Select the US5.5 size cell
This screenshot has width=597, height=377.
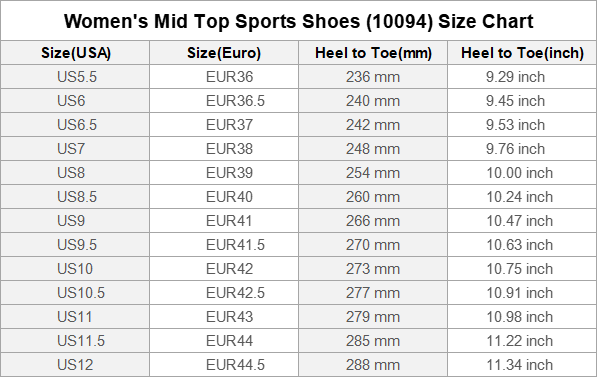(75, 77)
